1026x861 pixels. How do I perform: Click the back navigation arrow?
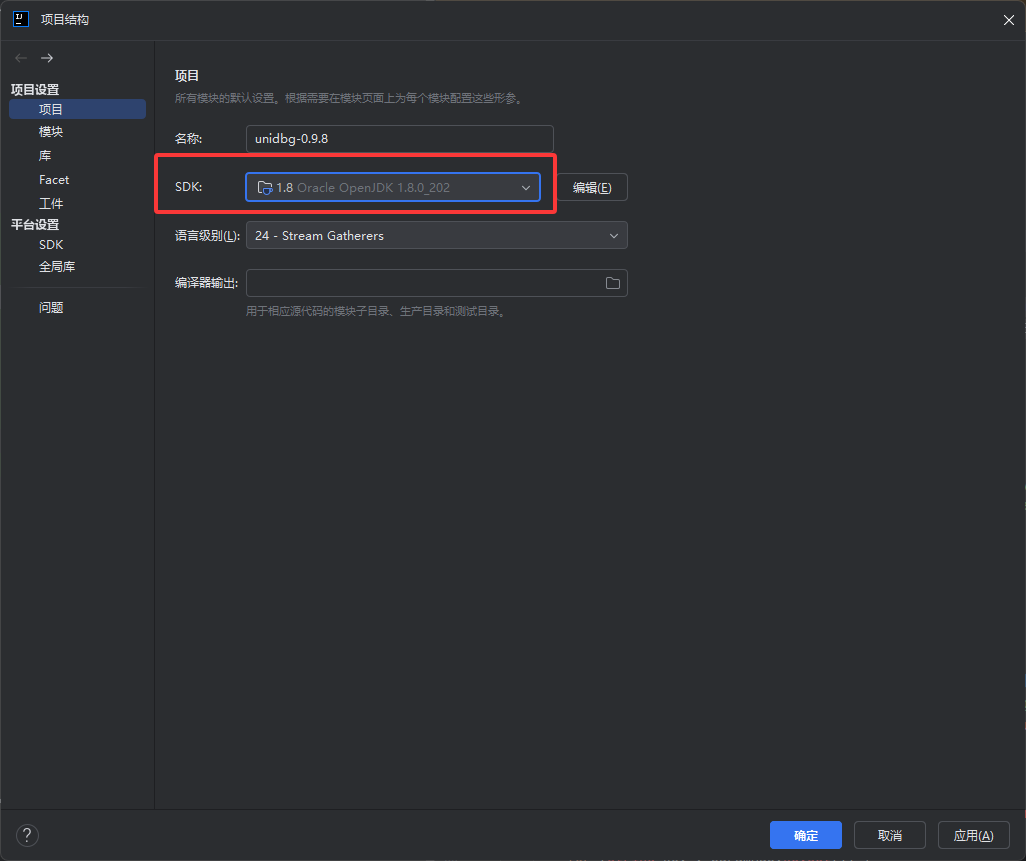click(x=21, y=58)
